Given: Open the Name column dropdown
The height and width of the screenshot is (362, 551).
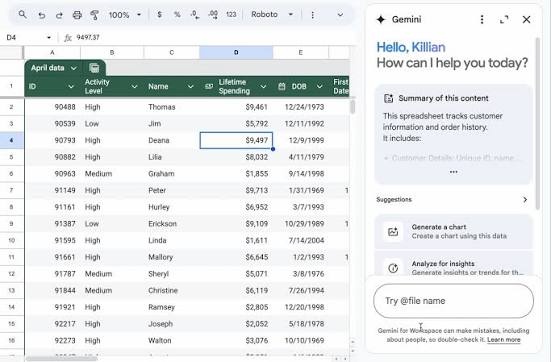Looking at the screenshot, I should tap(190, 86).
